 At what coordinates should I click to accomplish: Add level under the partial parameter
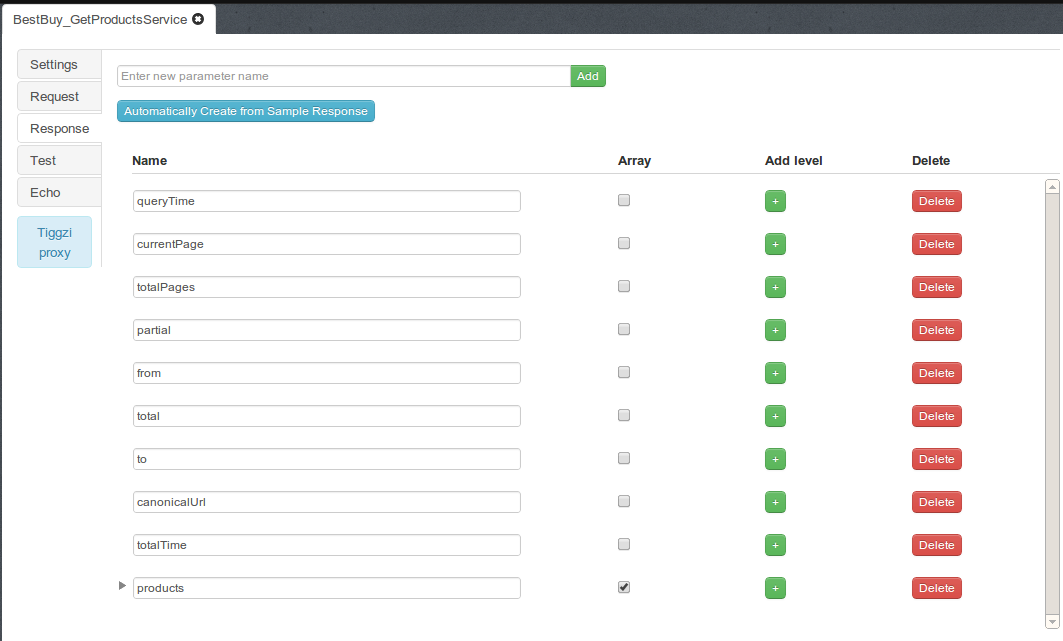[775, 330]
